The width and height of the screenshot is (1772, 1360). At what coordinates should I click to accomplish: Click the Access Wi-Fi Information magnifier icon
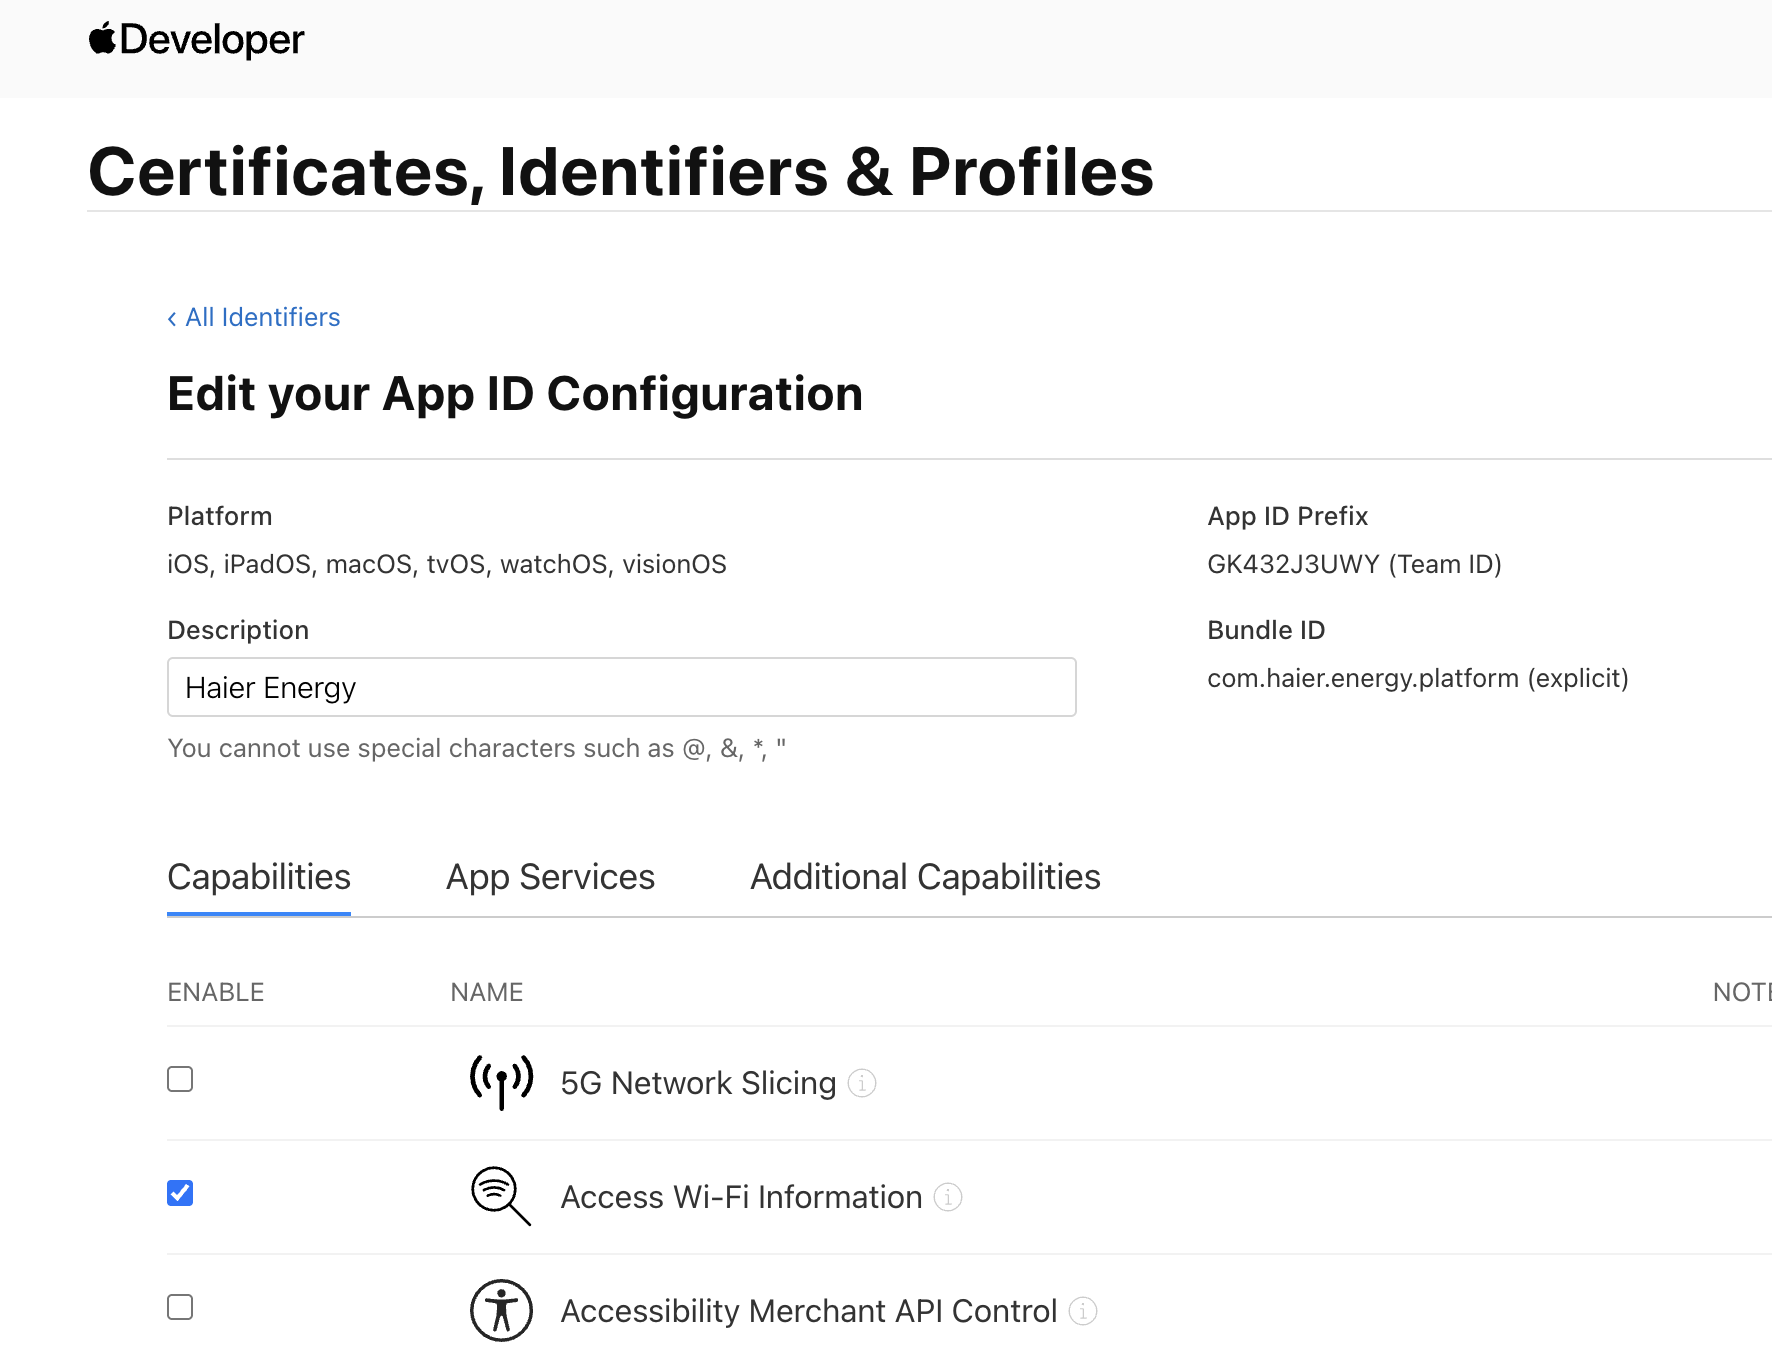click(500, 1195)
